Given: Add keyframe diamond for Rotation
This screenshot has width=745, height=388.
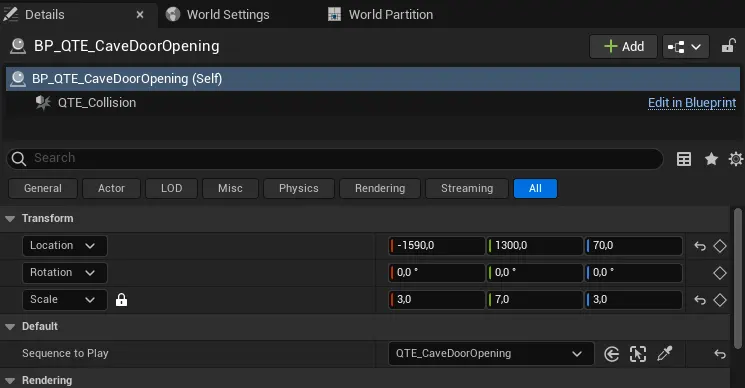Looking at the screenshot, I should [720, 273].
